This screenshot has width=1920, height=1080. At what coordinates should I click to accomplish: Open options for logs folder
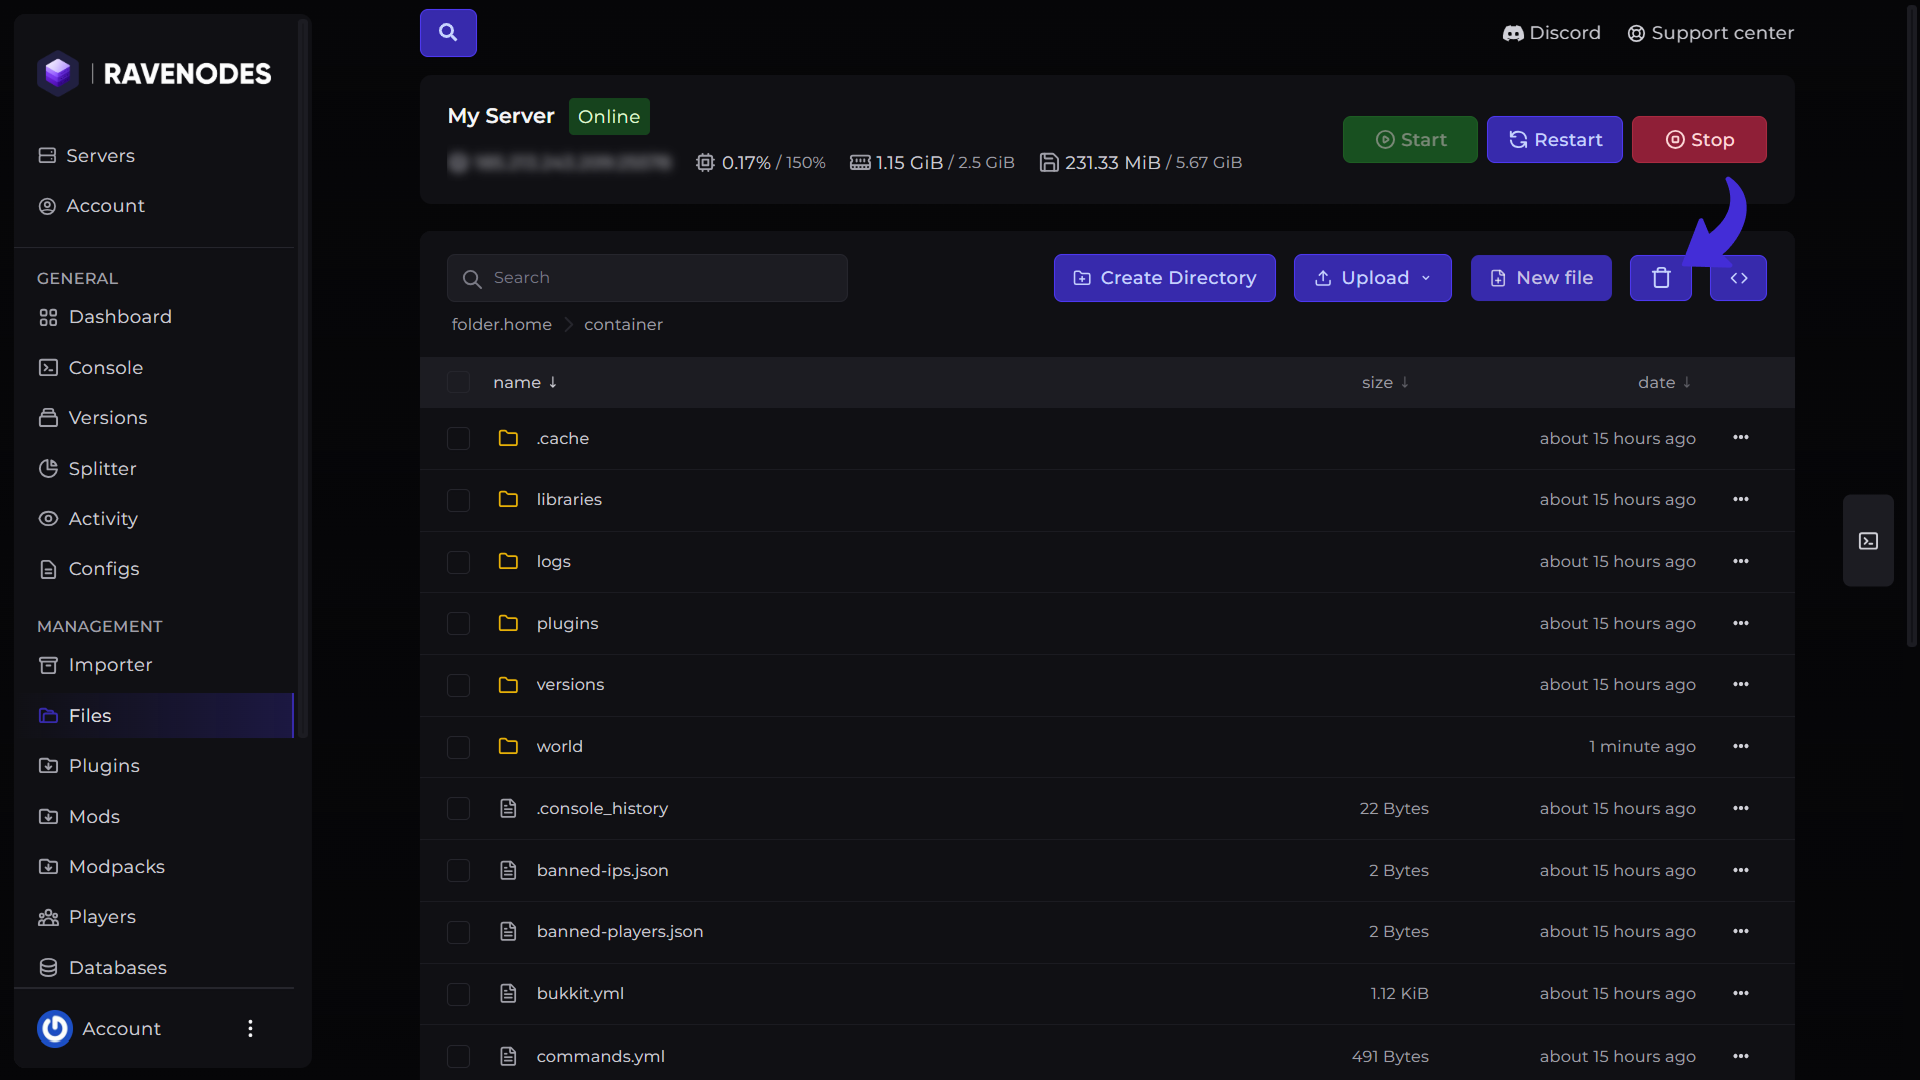point(1741,561)
